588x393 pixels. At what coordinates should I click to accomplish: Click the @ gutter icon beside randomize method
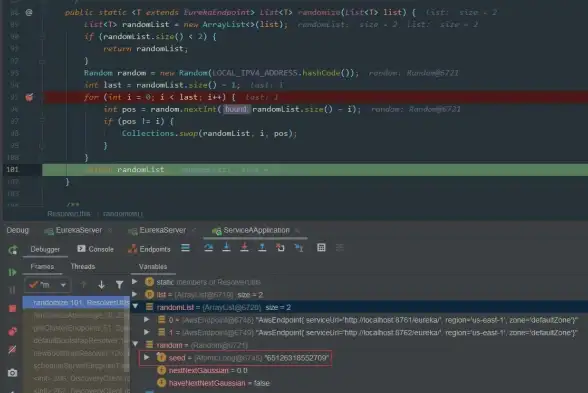pyautogui.click(x=29, y=12)
